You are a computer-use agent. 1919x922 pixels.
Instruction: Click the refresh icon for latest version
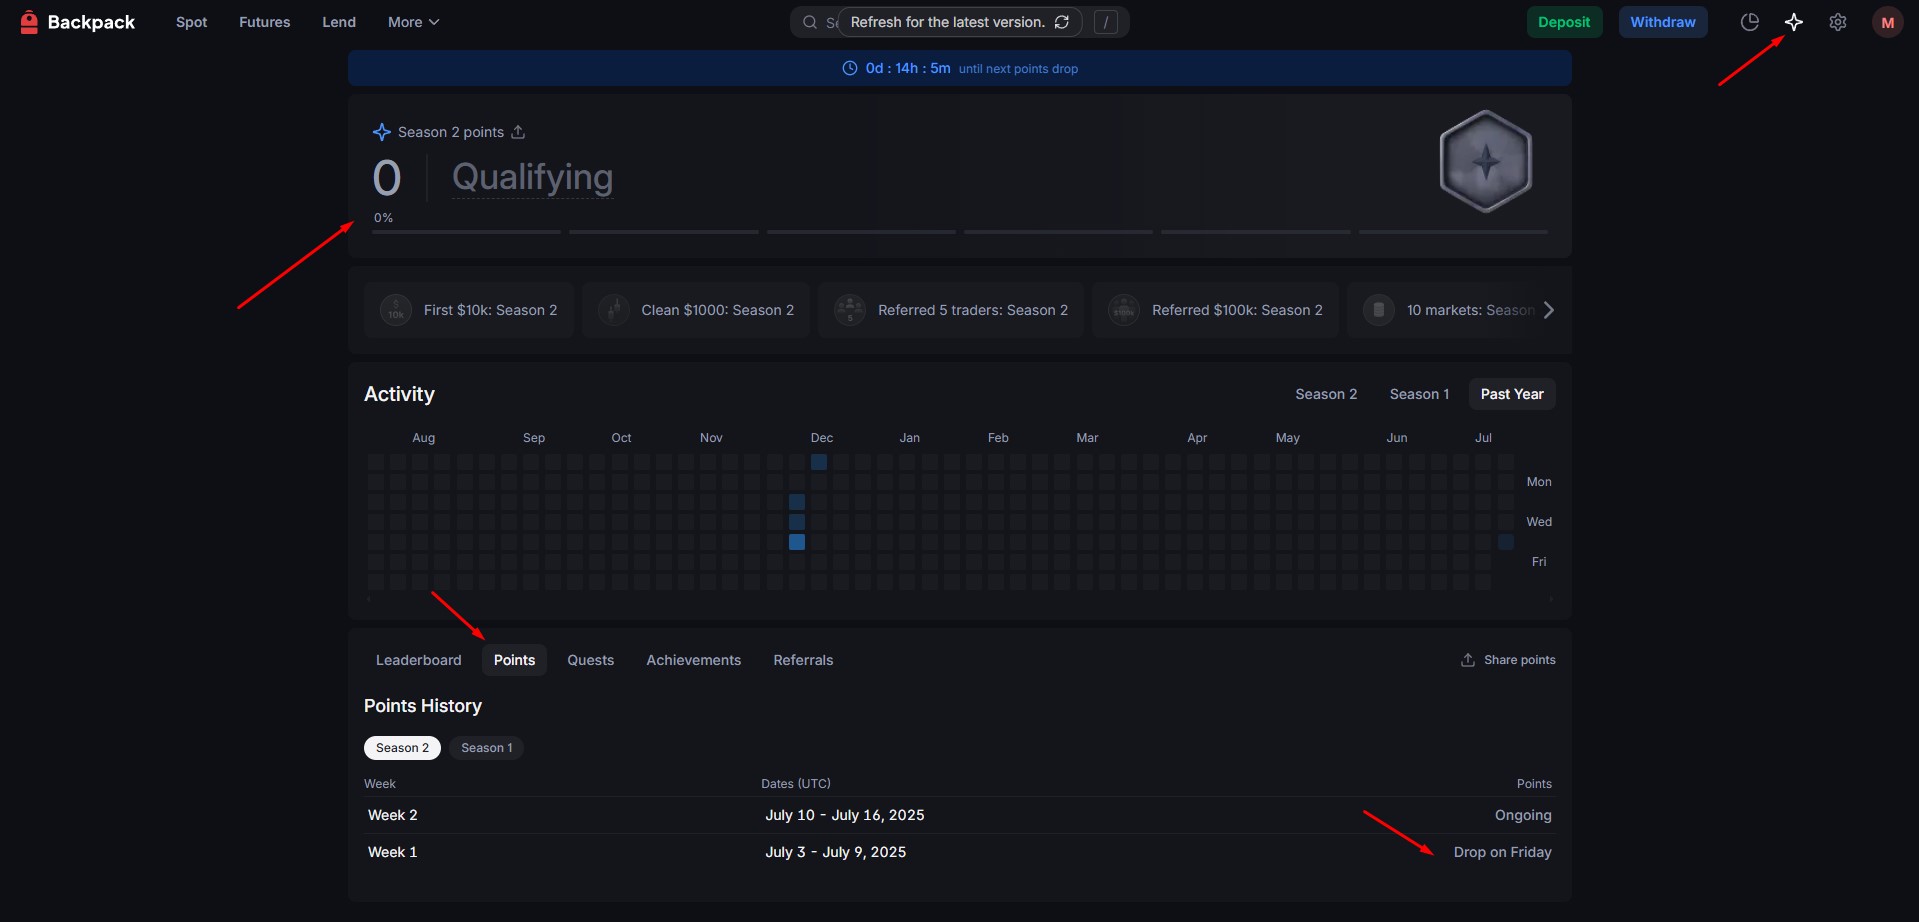[x=1062, y=22]
